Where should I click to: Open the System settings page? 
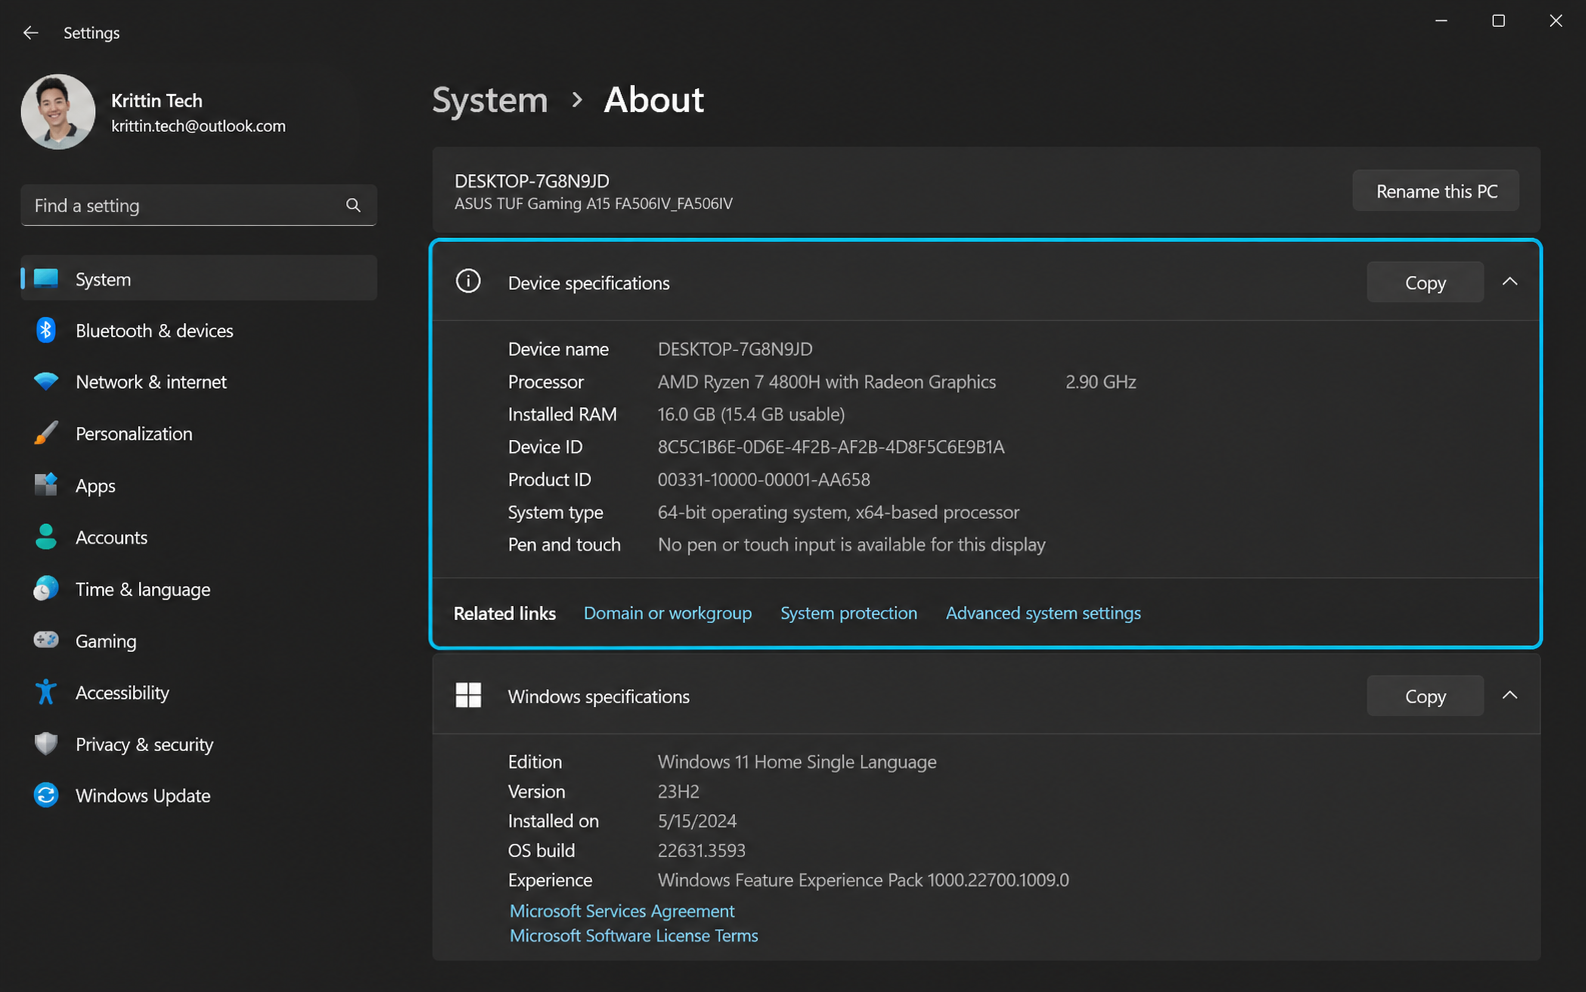point(199,279)
